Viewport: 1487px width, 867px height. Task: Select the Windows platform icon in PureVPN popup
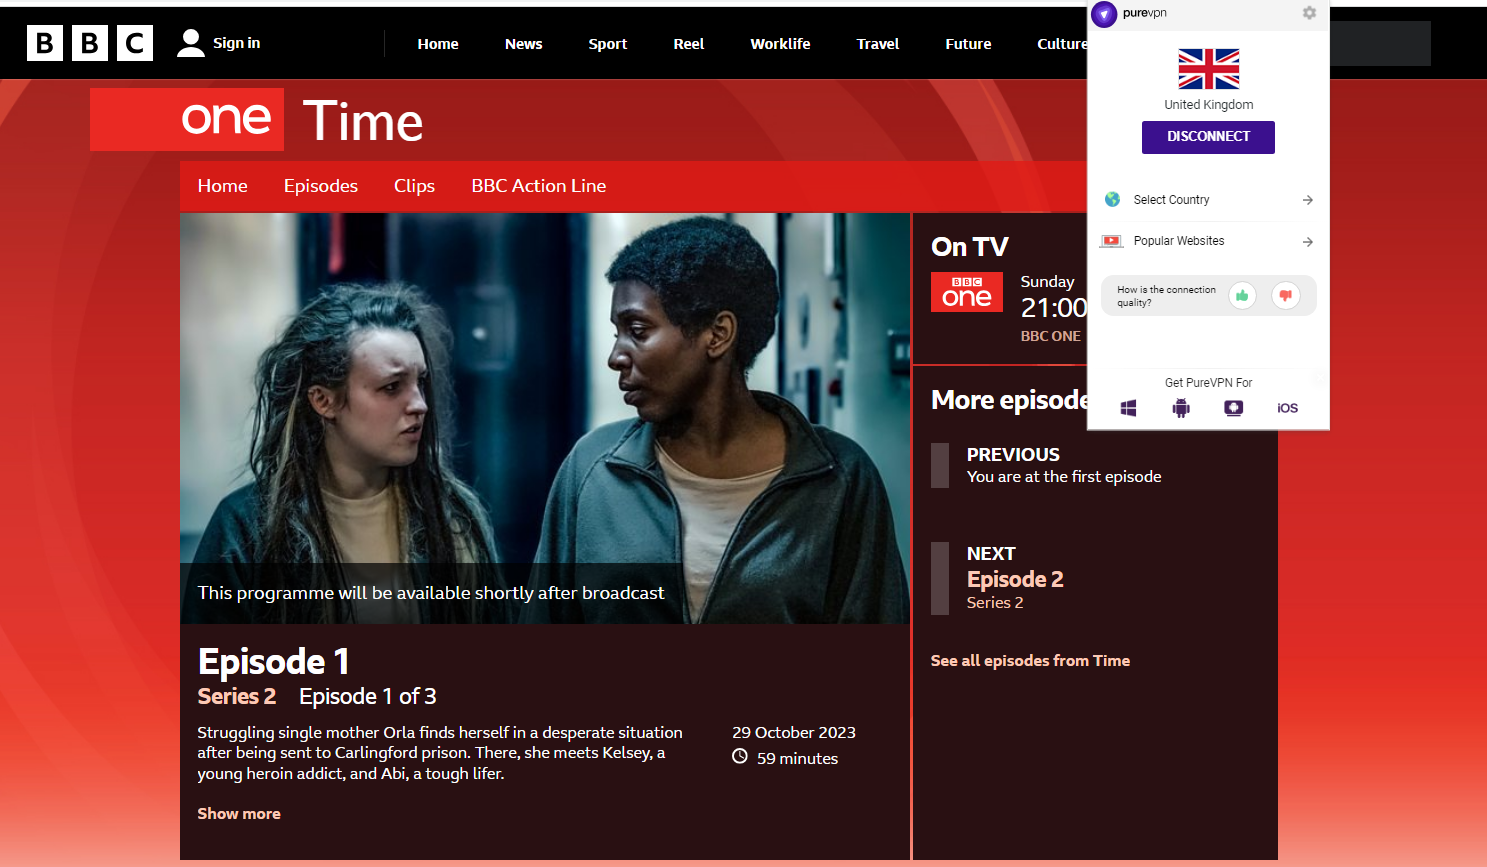click(x=1128, y=407)
